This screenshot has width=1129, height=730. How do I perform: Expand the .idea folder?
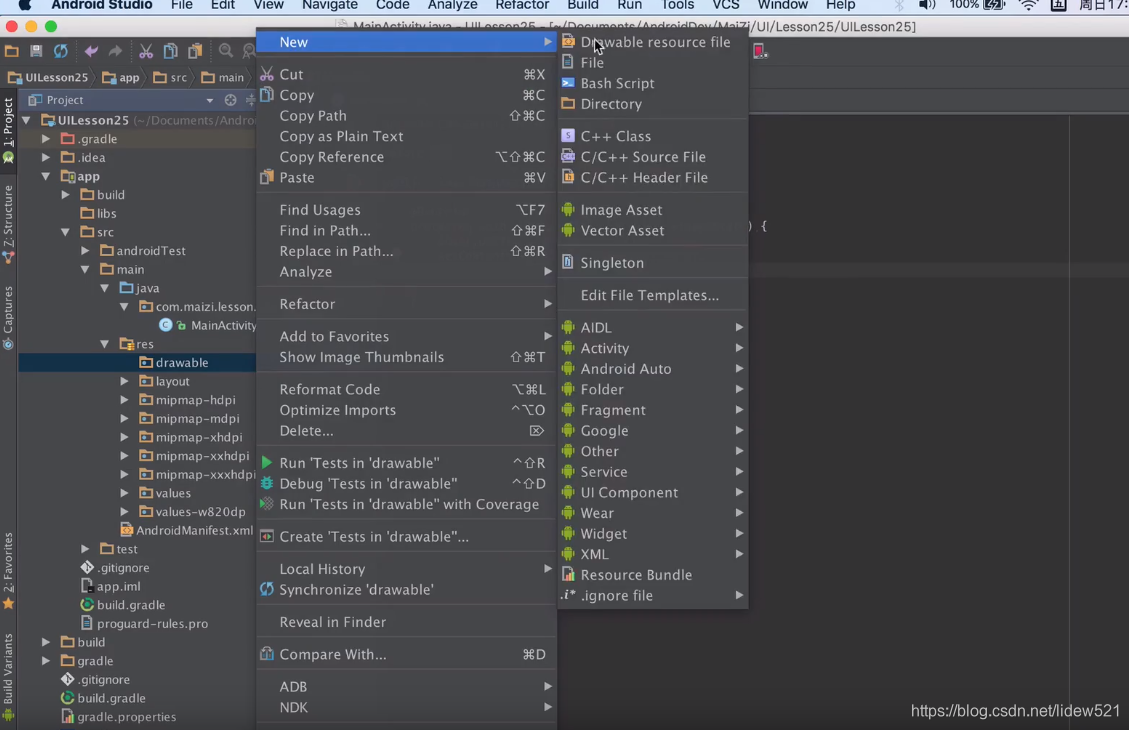click(x=46, y=157)
